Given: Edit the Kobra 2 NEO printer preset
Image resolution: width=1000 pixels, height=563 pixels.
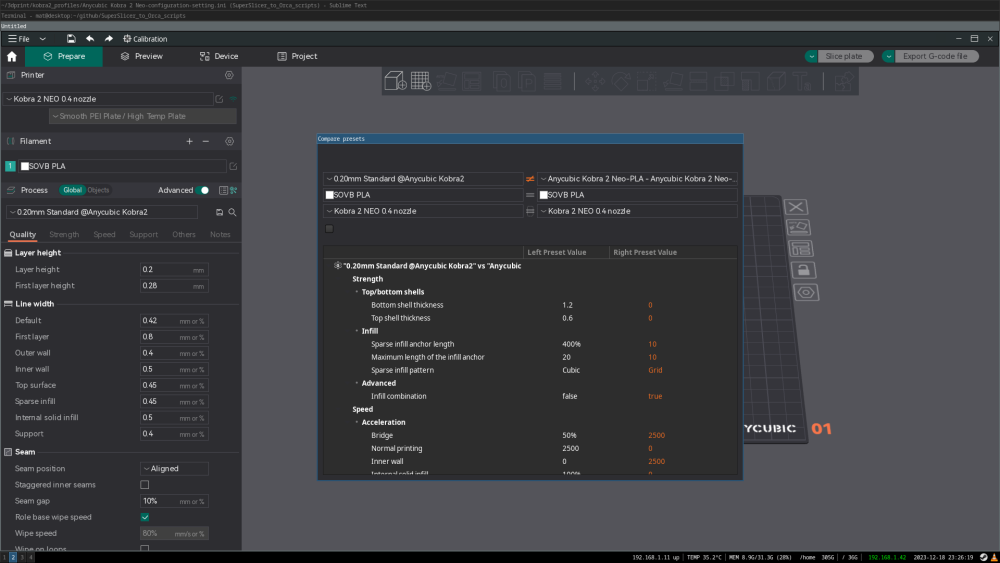Looking at the screenshot, I should point(219,99).
